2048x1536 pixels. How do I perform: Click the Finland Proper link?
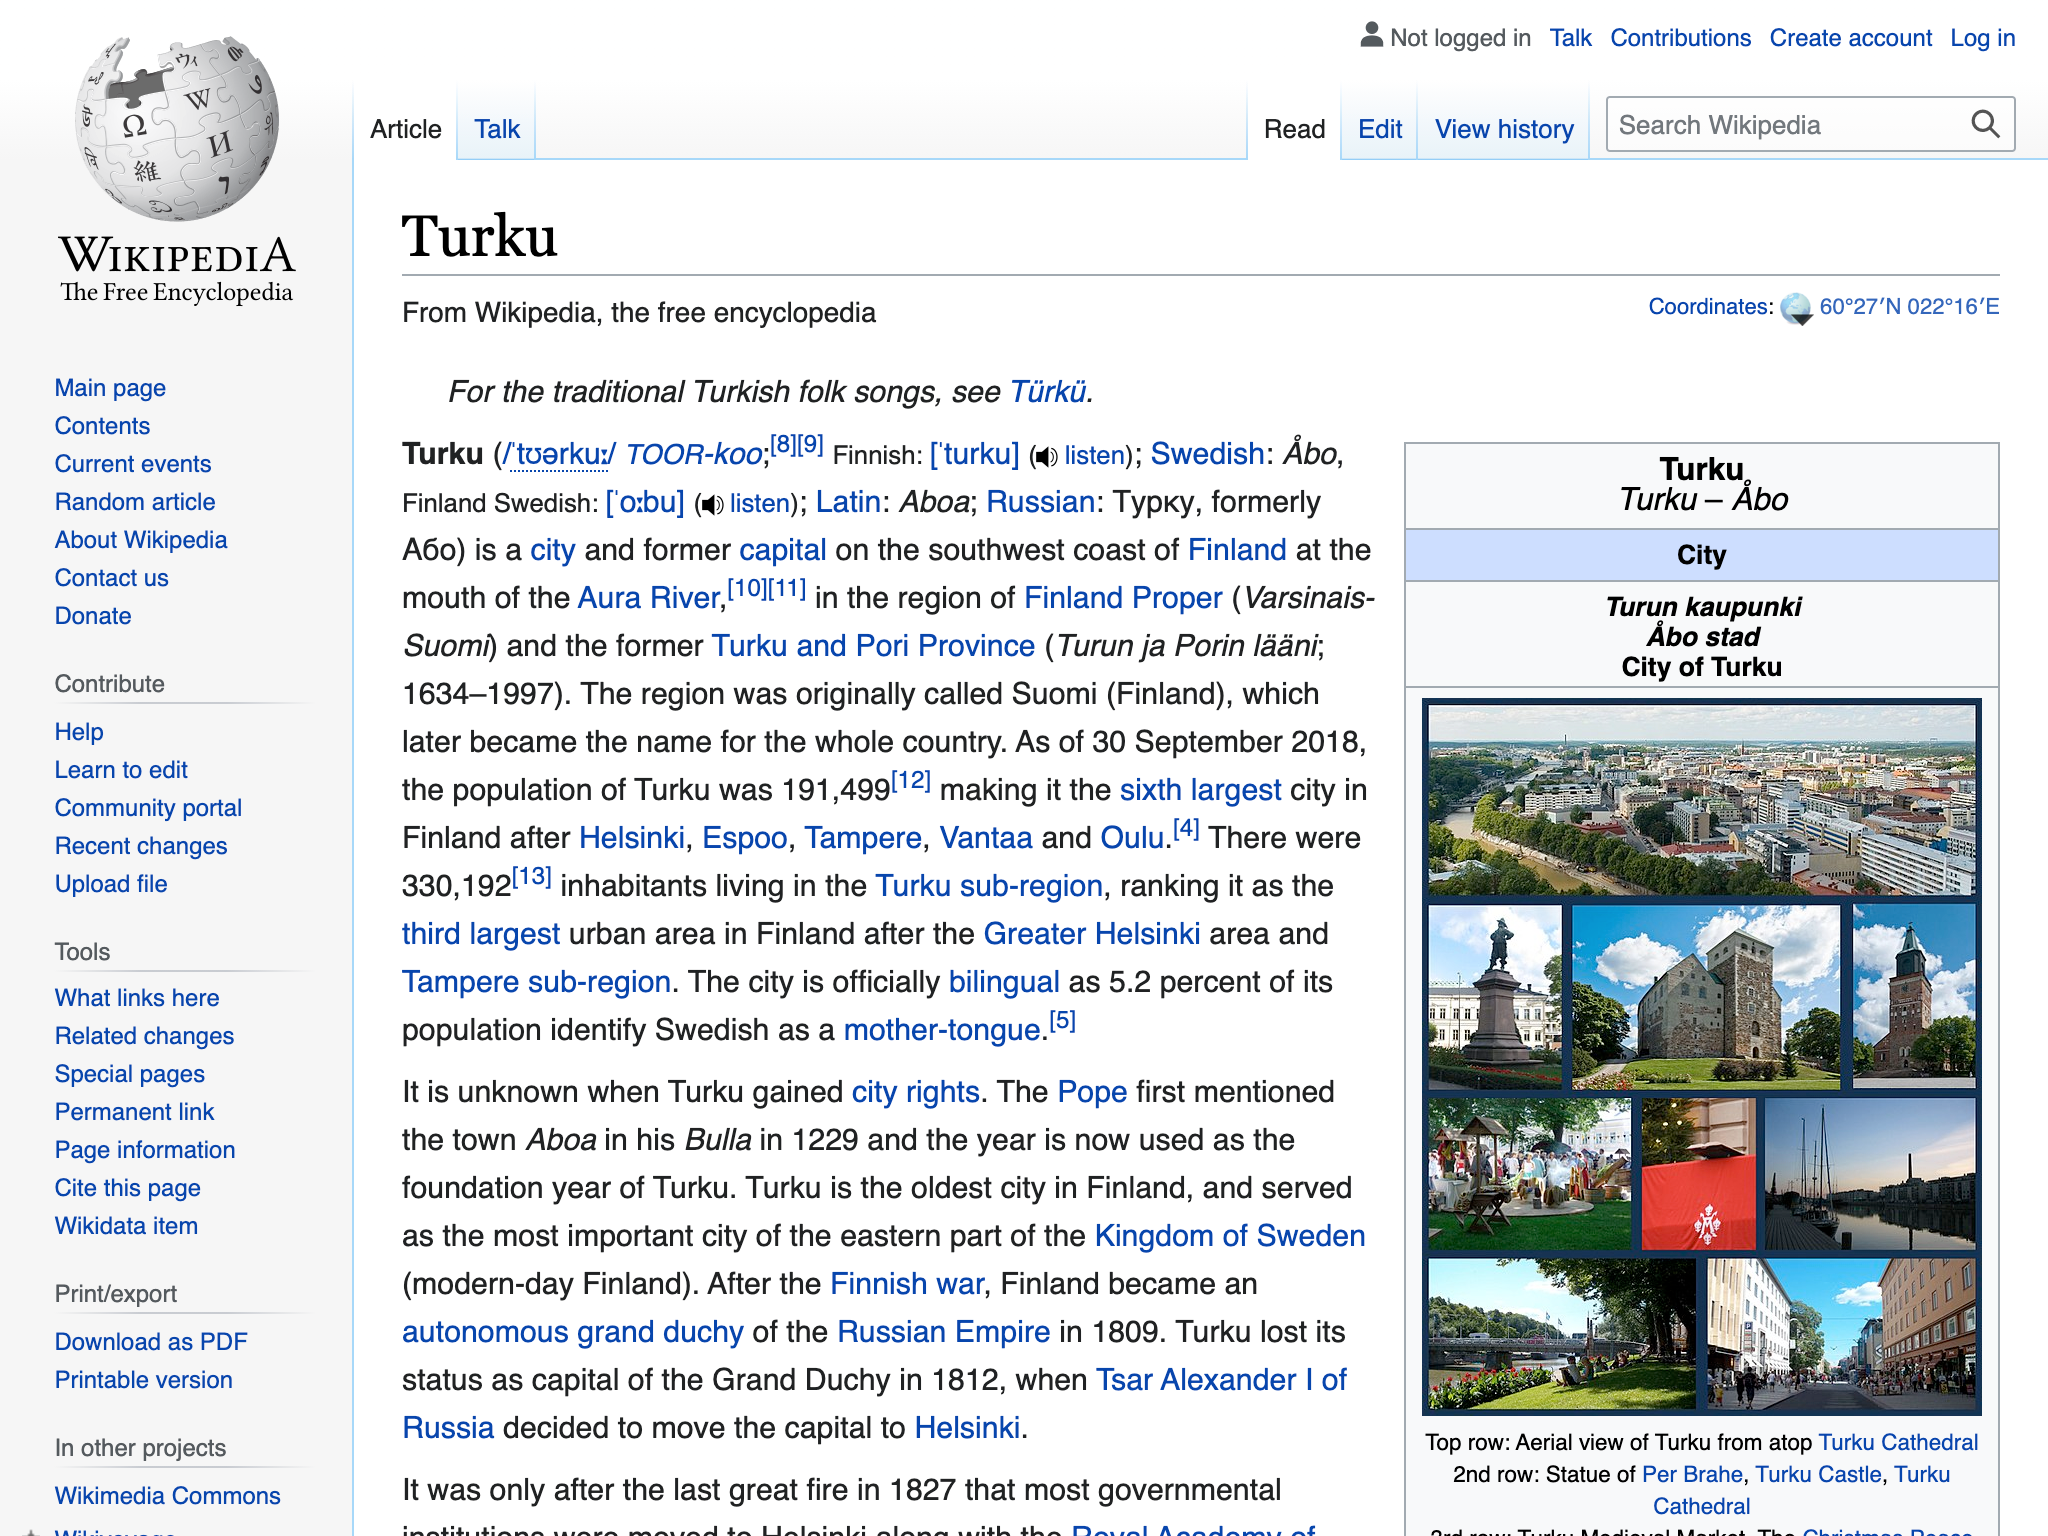[x=1123, y=598]
